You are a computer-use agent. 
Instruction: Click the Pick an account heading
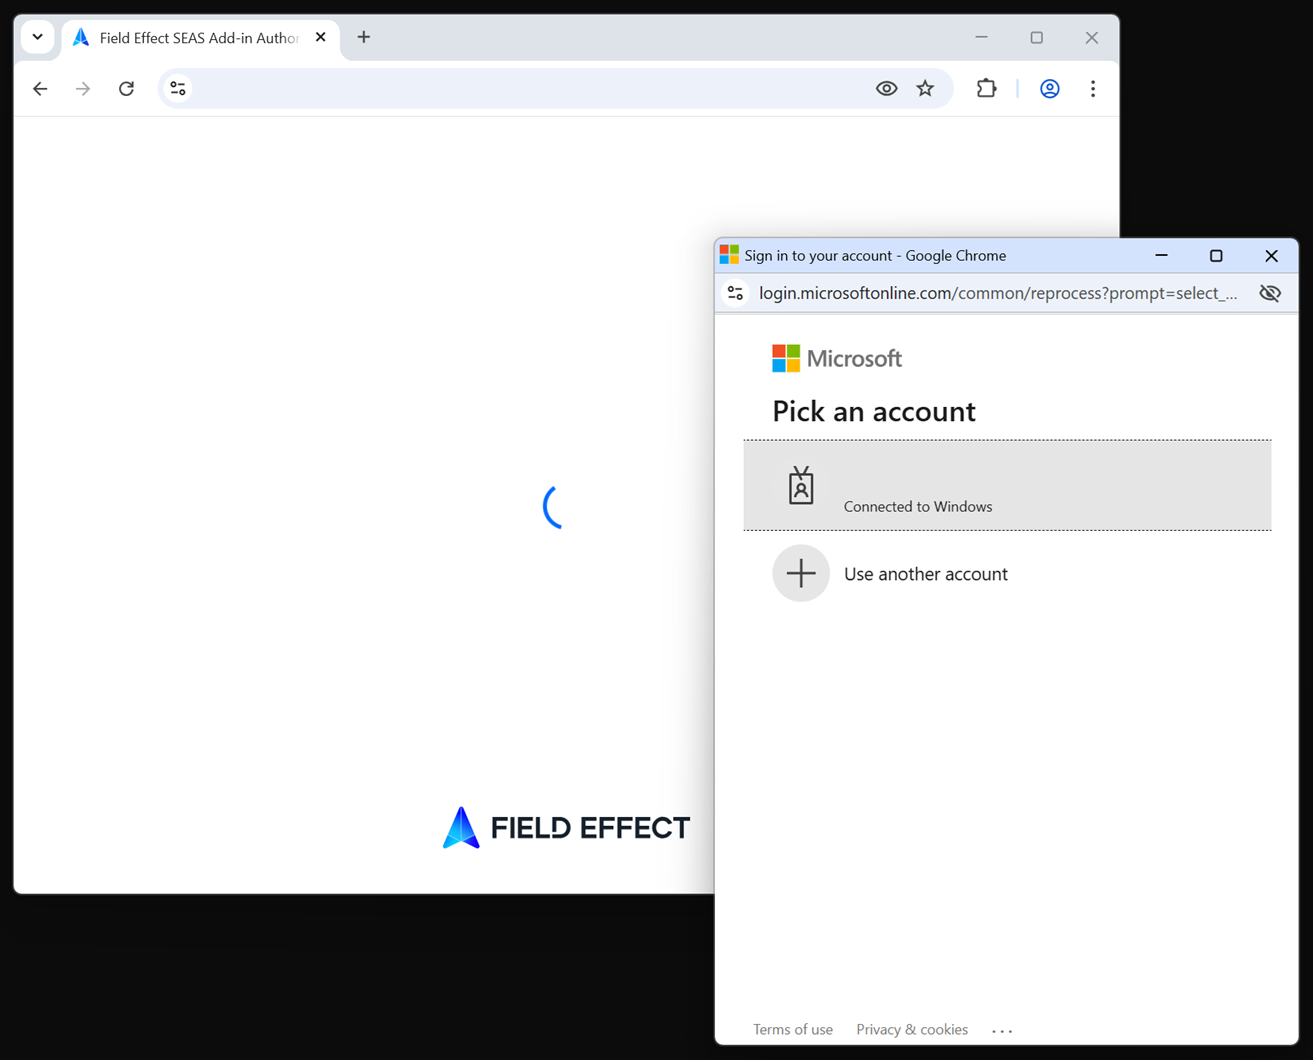(873, 411)
